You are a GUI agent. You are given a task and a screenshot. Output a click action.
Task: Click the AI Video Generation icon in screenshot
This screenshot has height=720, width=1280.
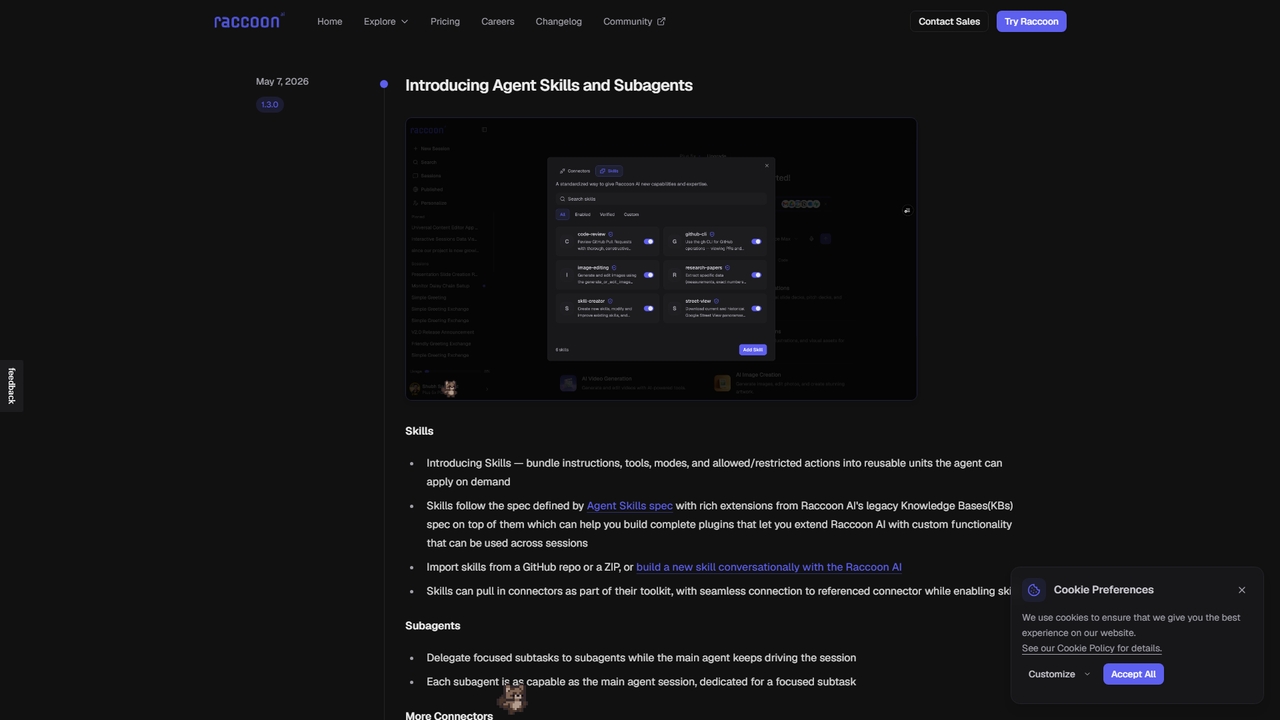pyautogui.click(x=568, y=383)
